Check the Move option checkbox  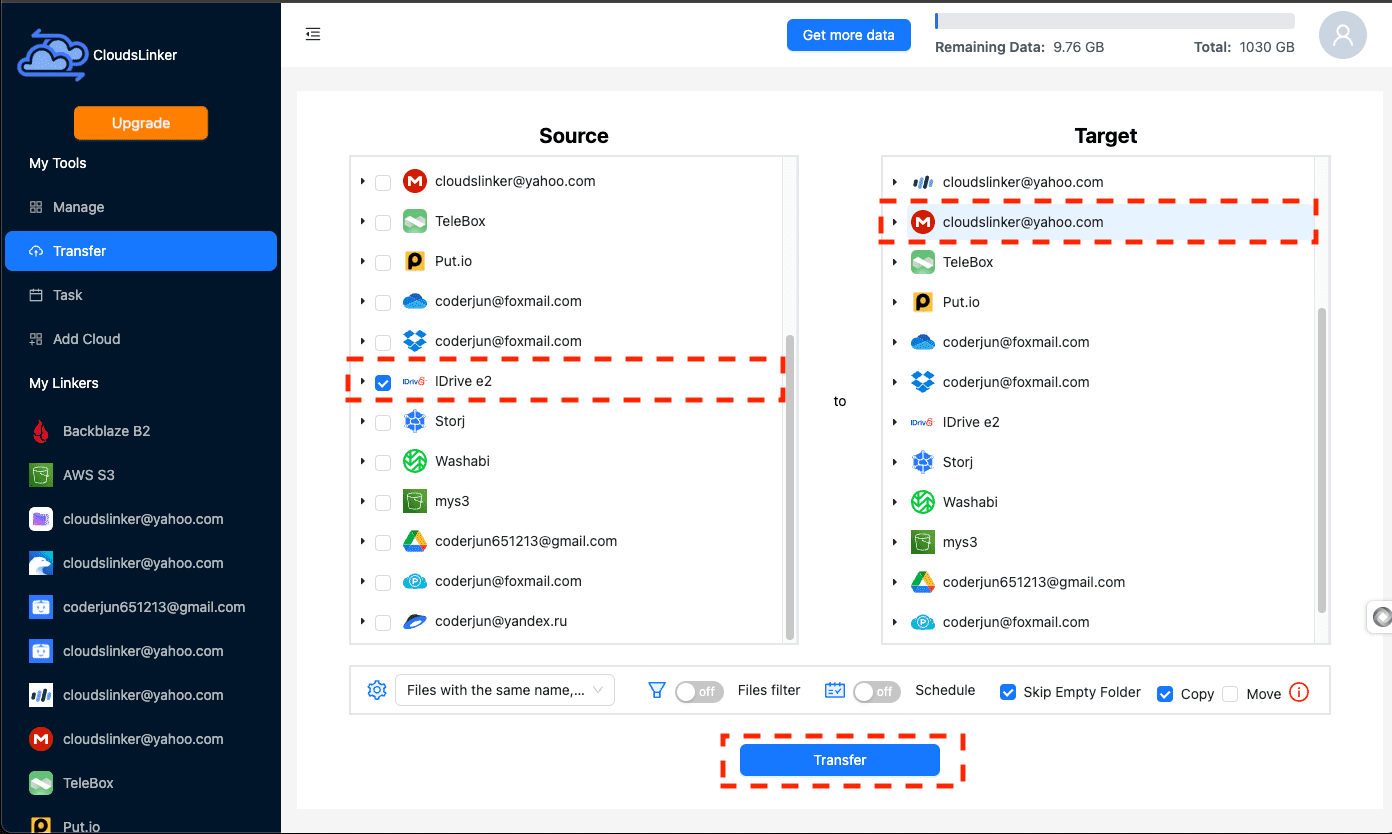pos(1230,694)
